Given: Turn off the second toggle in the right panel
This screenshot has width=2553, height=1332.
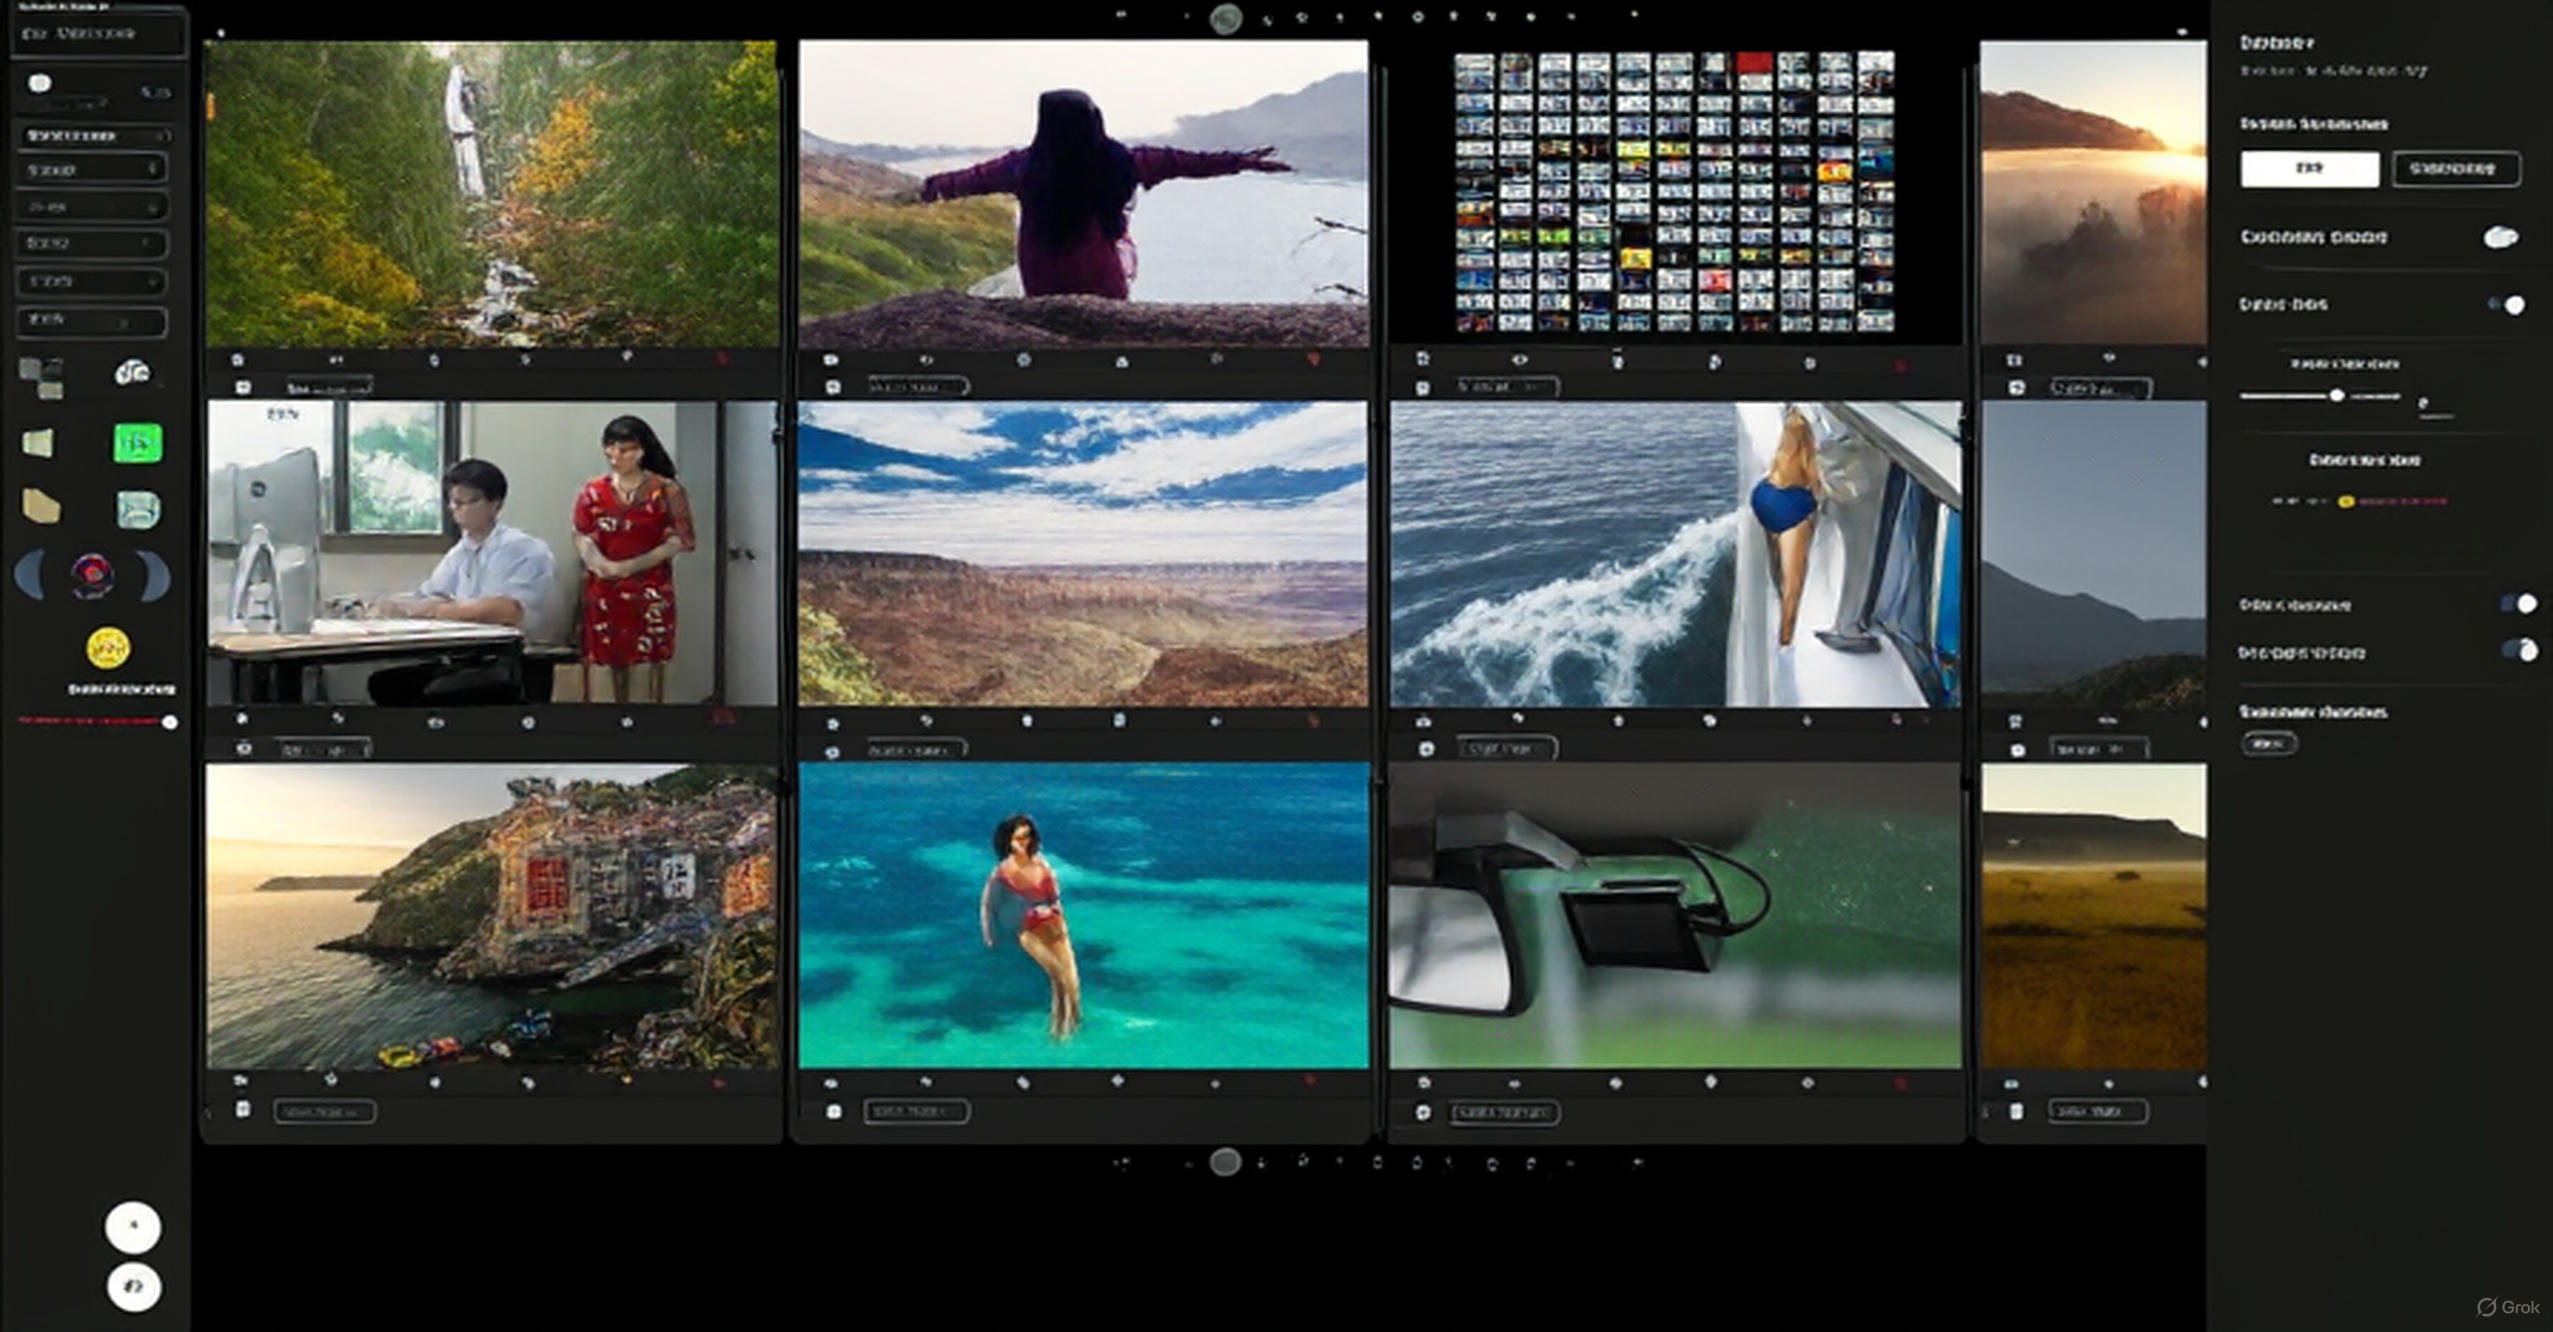Looking at the screenshot, I should click(x=2507, y=303).
